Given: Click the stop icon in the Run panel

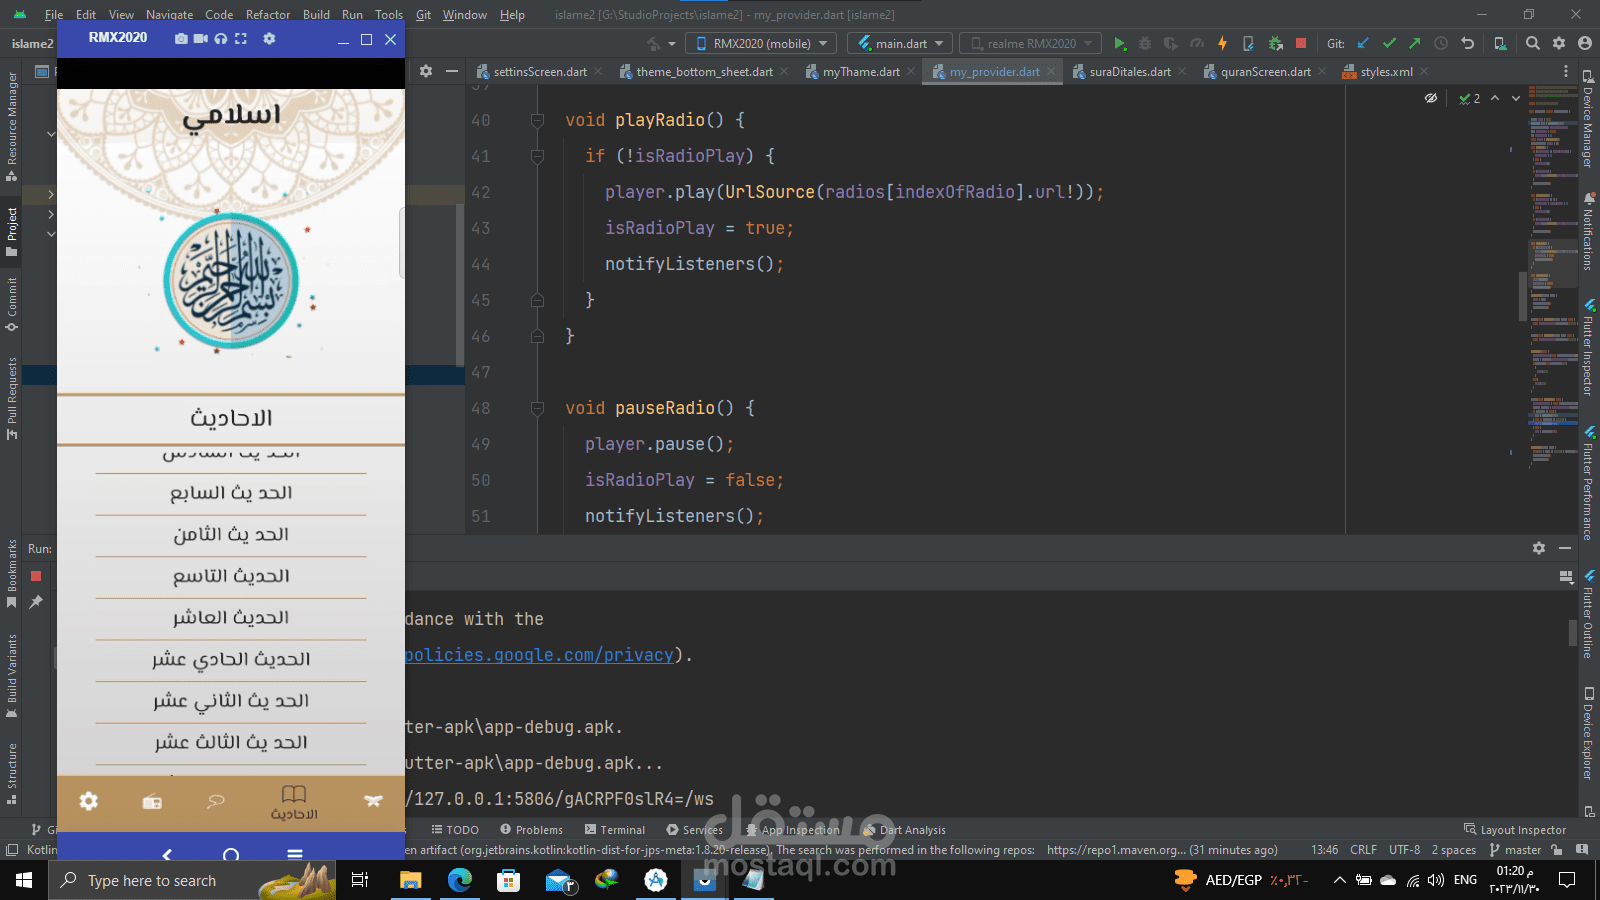Looking at the screenshot, I should point(36,576).
